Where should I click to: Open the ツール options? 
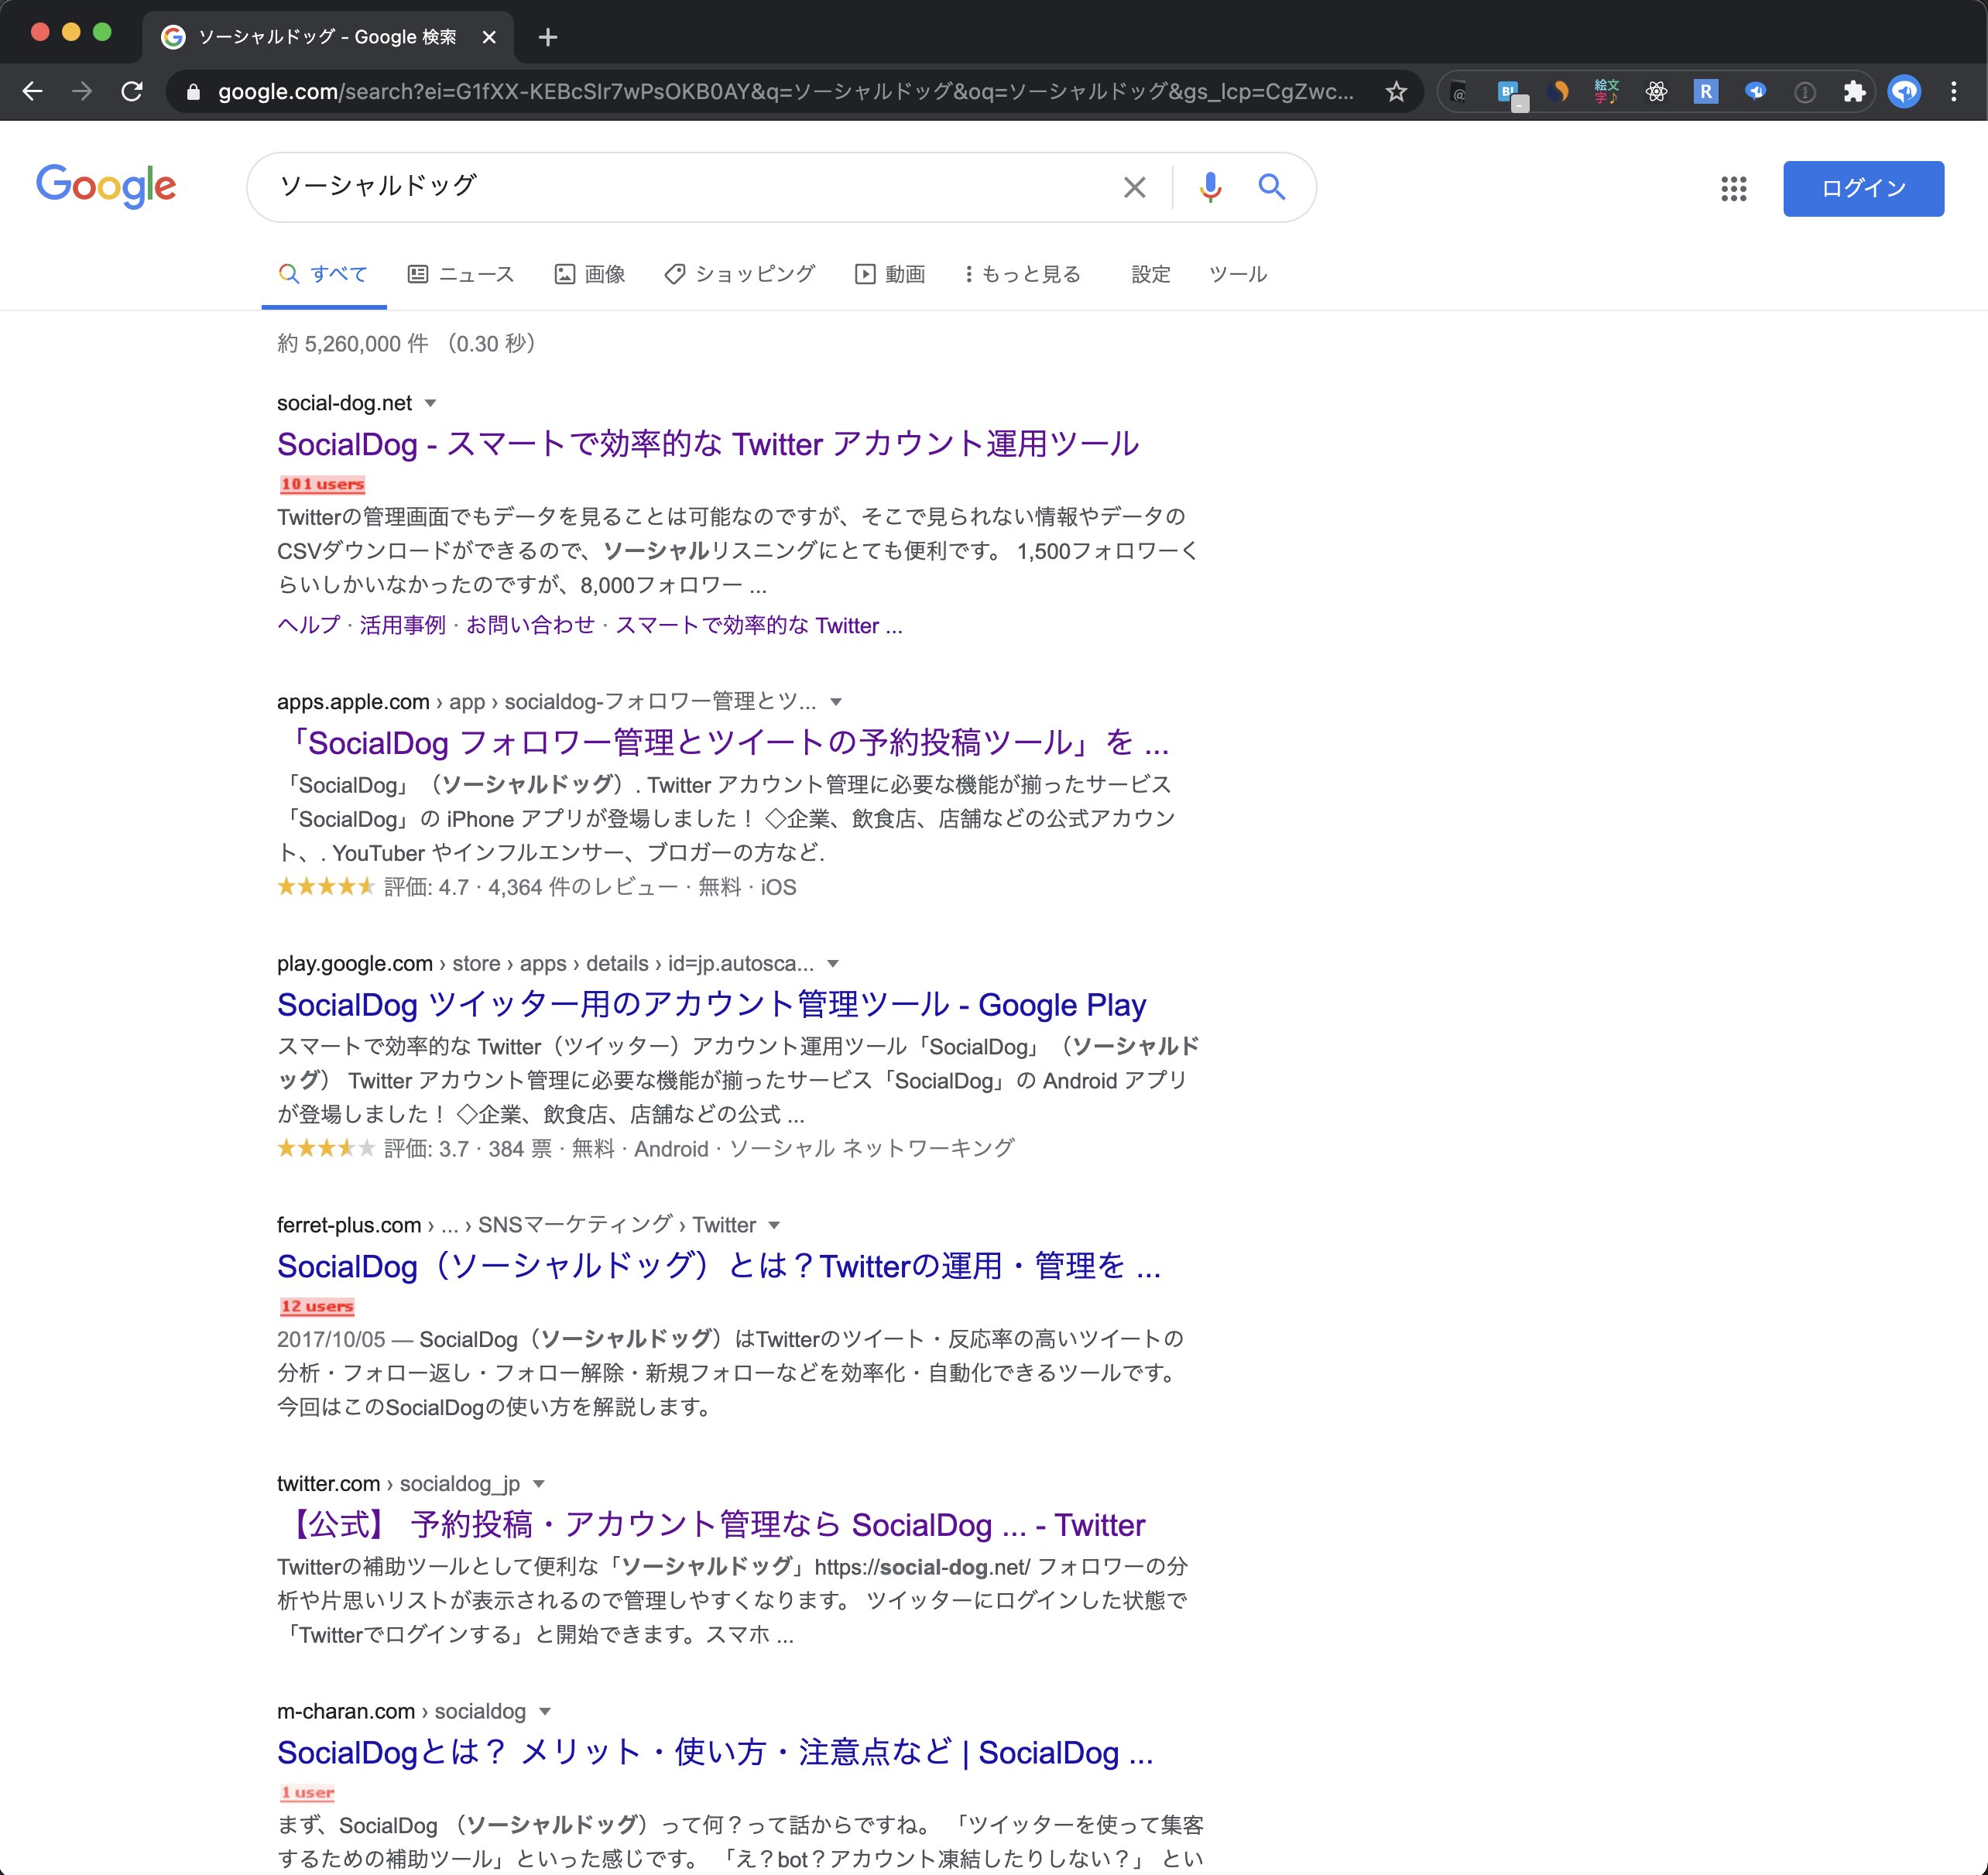(1237, 274)
